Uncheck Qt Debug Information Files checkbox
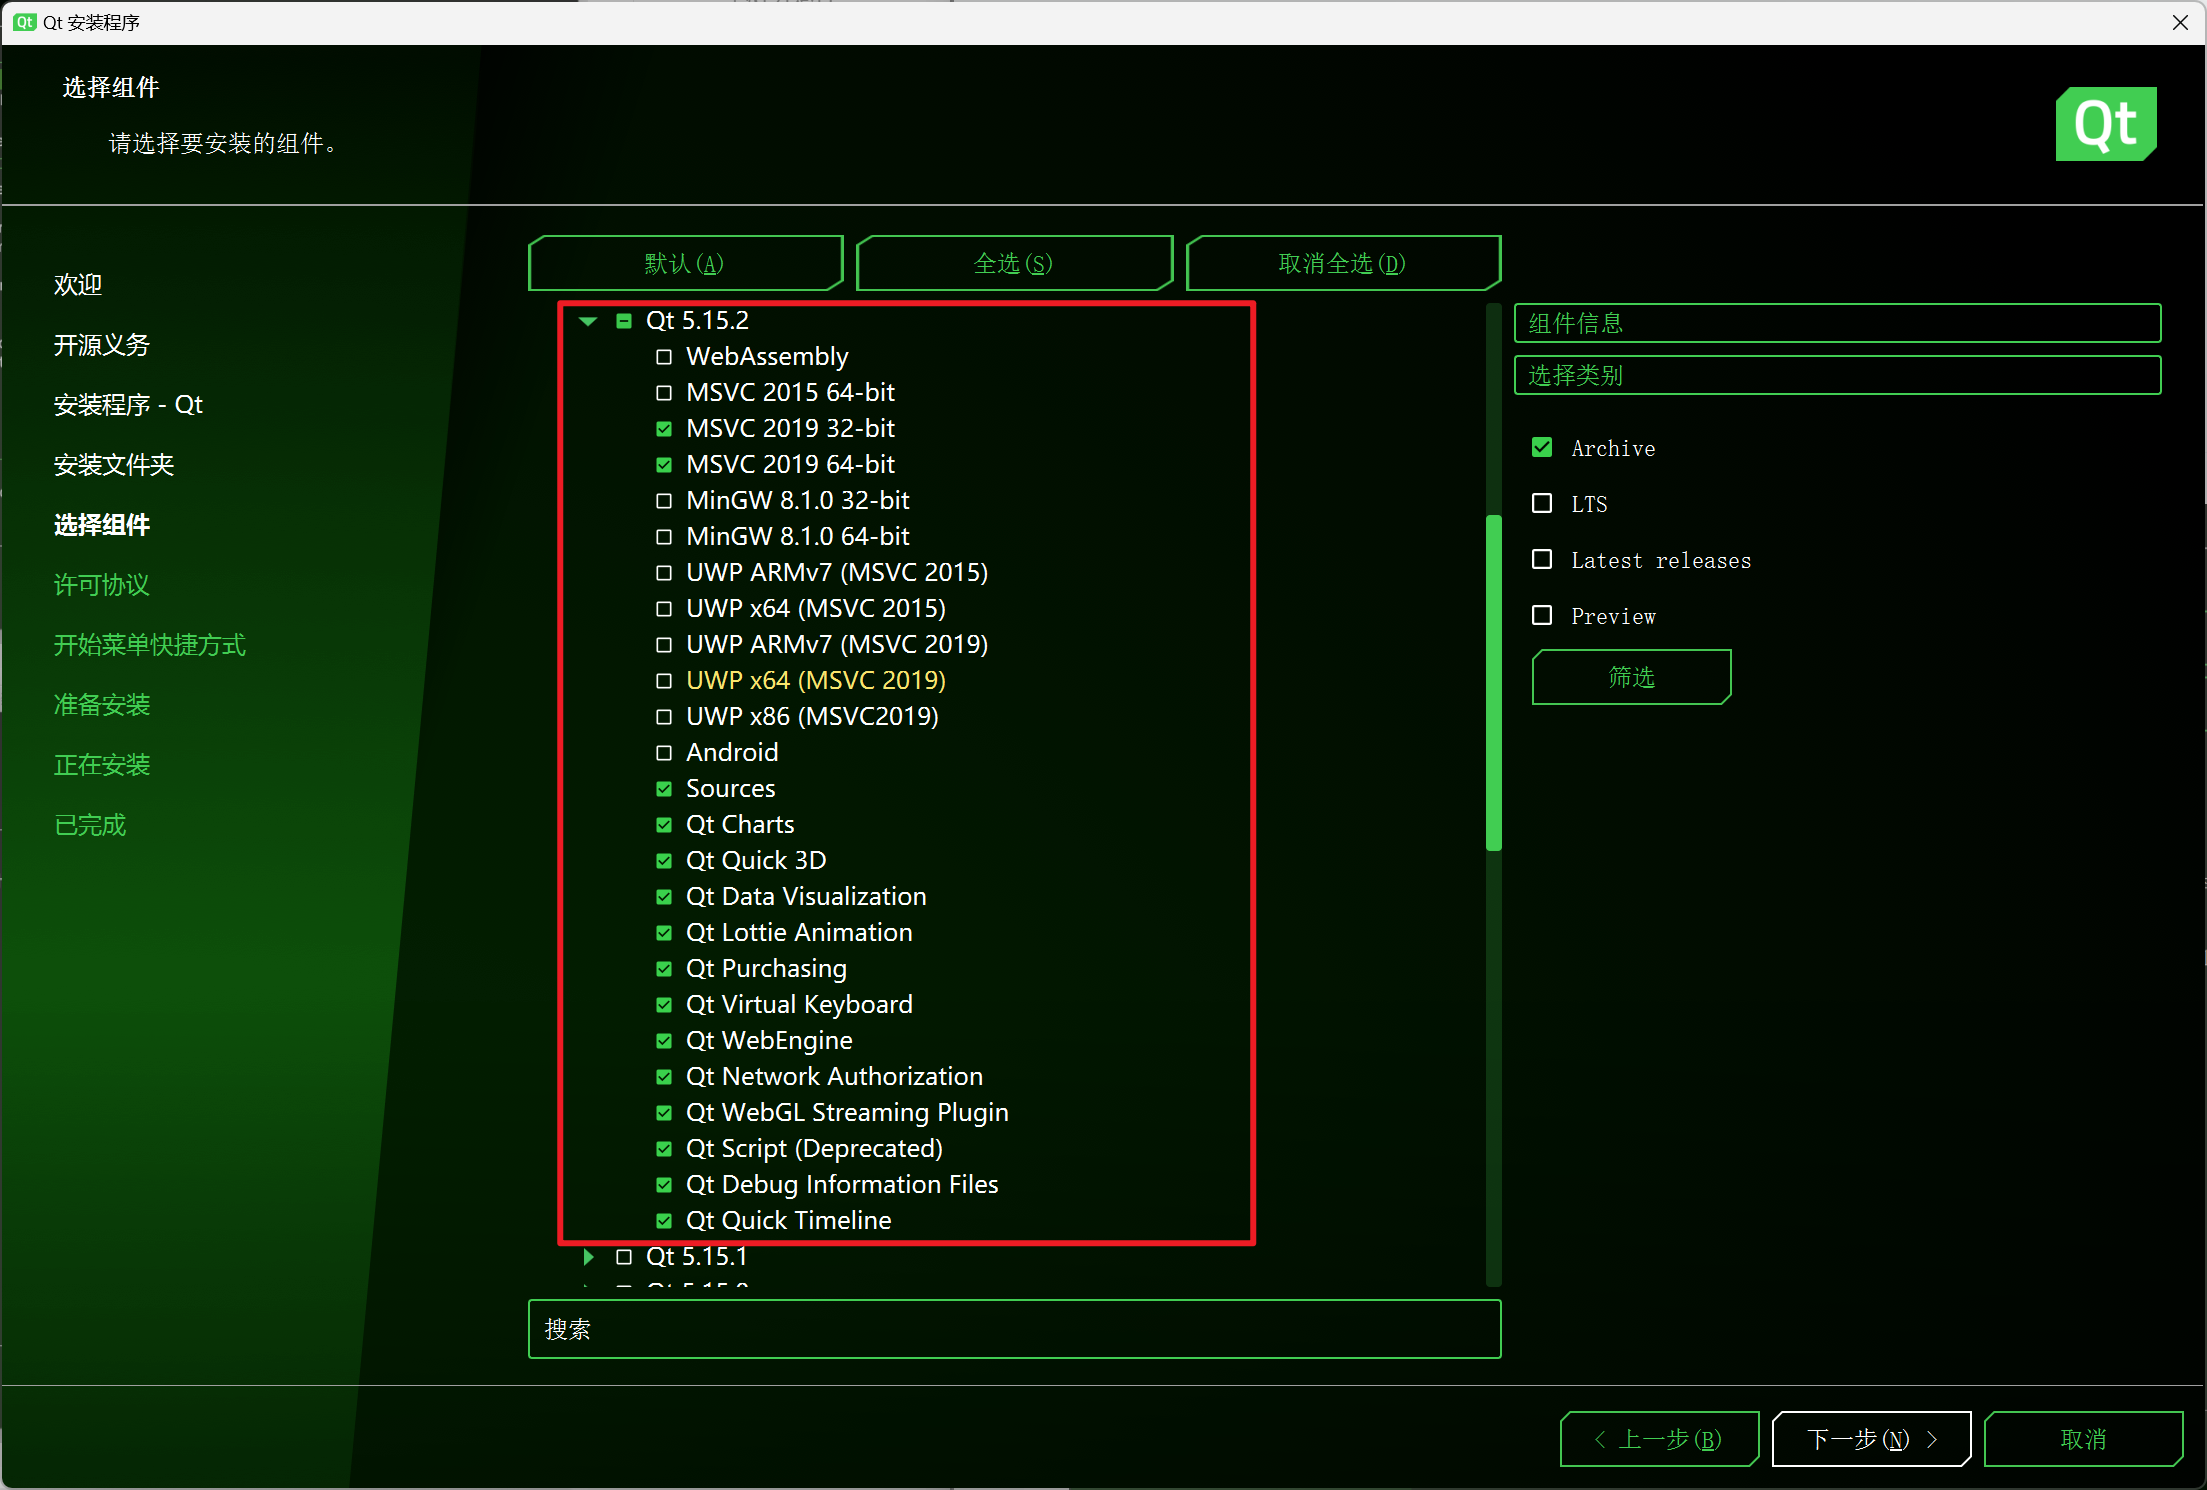Screen dimensions: 2207x1490 [x=664, y=1185]
